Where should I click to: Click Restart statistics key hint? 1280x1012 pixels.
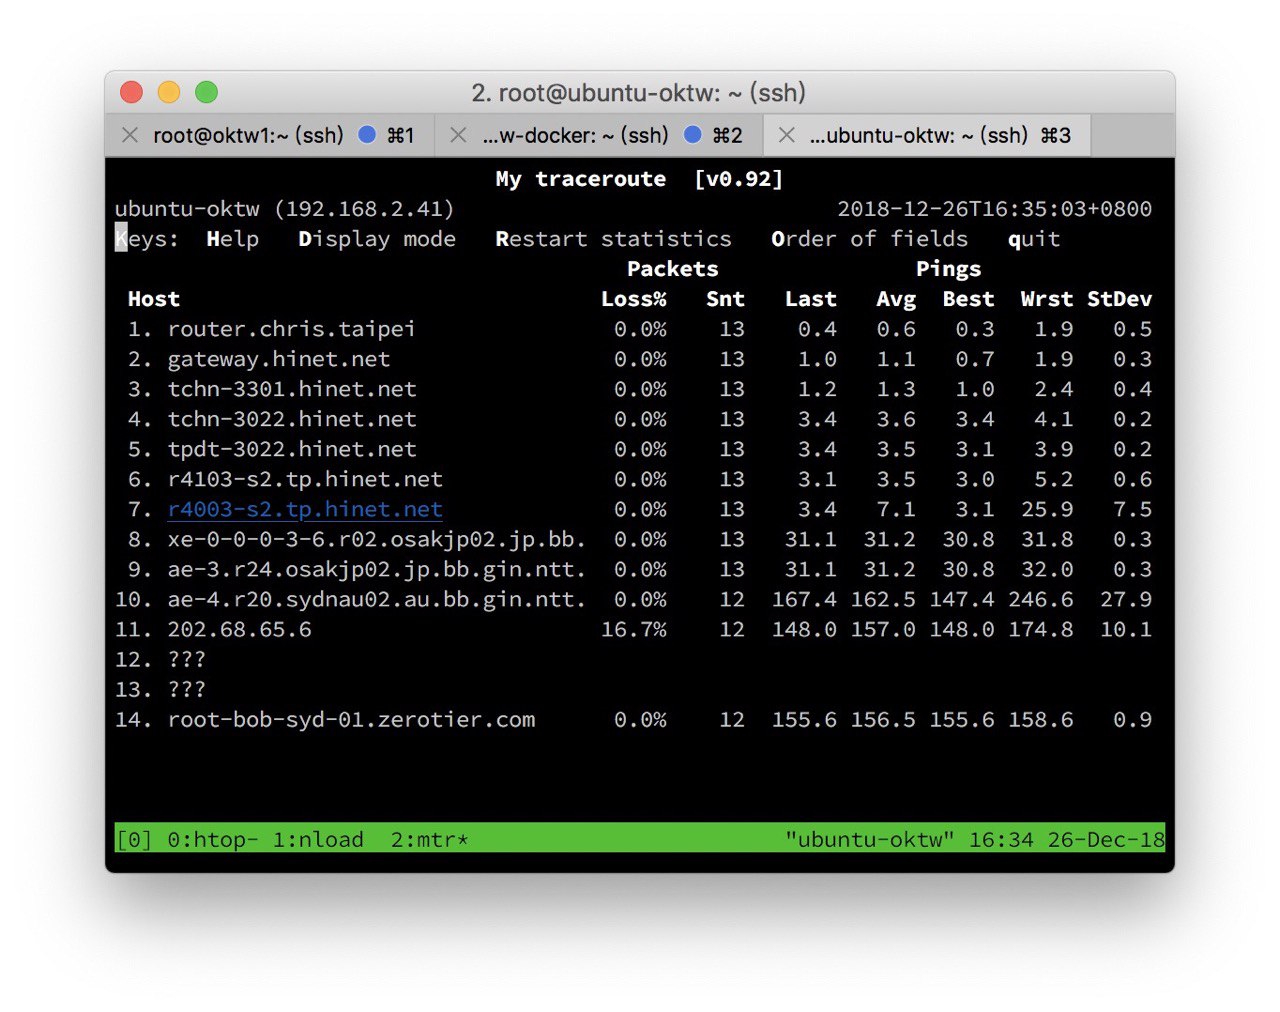pos(613,239)
